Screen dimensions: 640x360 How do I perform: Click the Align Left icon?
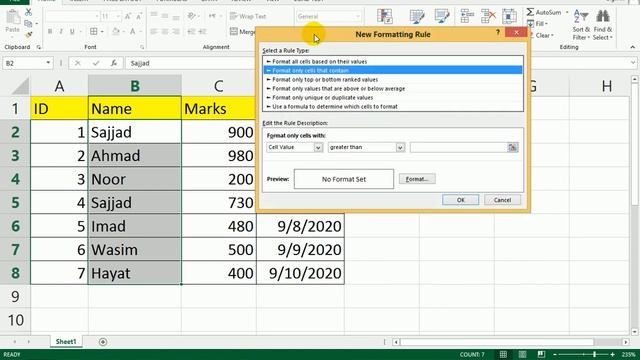pyautogui.click(x=154, y=31)
